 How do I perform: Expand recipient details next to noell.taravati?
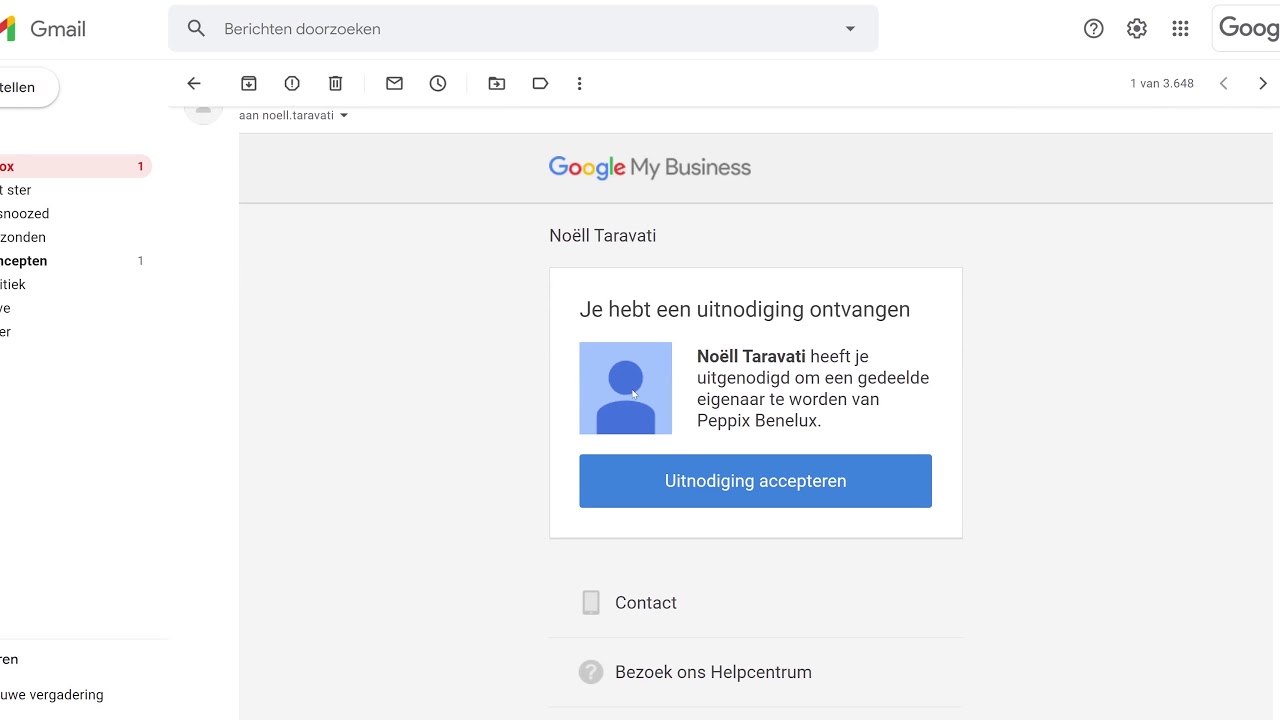tap(344, 116)
